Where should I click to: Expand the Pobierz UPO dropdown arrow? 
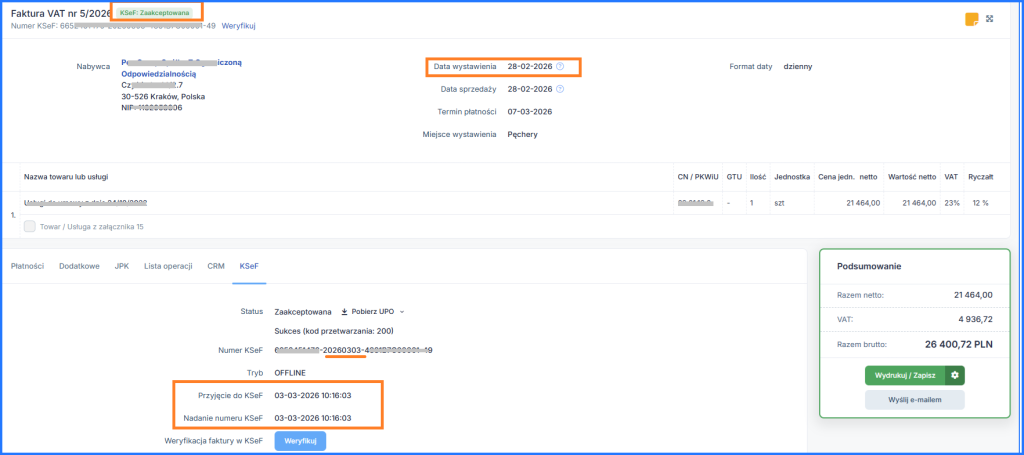click(x=402, y=312)
